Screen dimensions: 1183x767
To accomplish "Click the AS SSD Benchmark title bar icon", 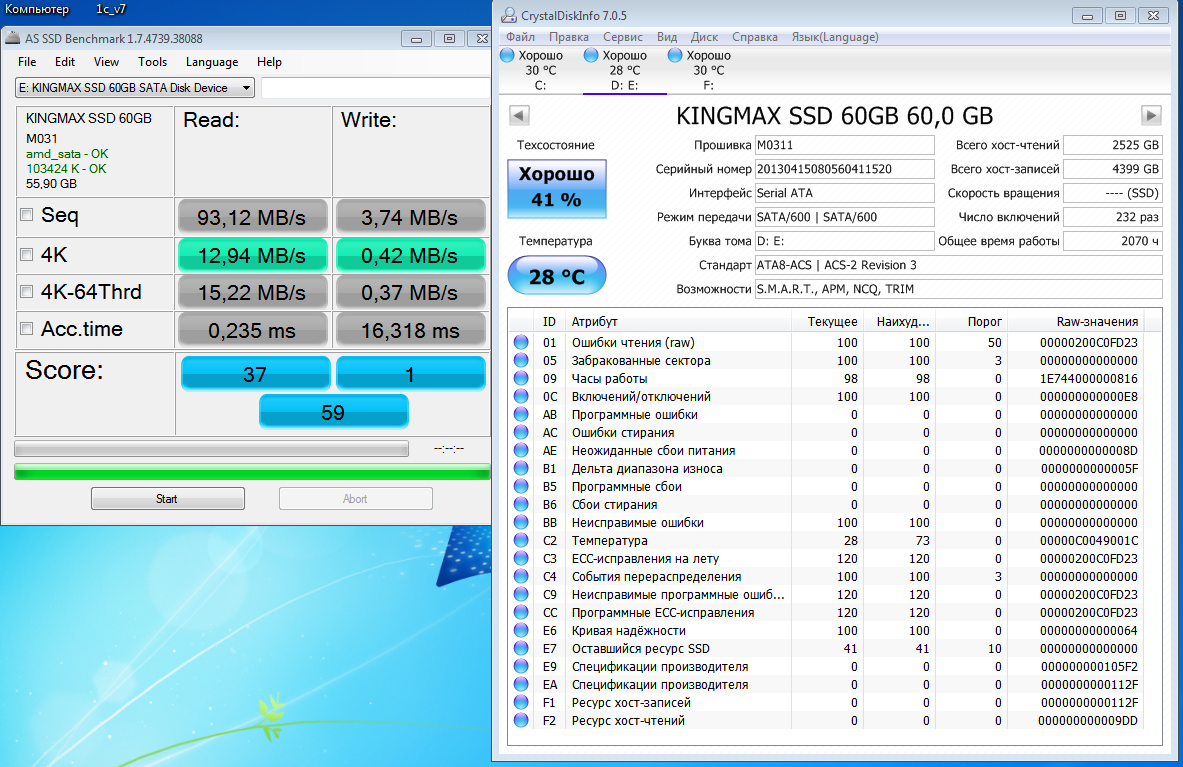I will (x=12, y=38).
